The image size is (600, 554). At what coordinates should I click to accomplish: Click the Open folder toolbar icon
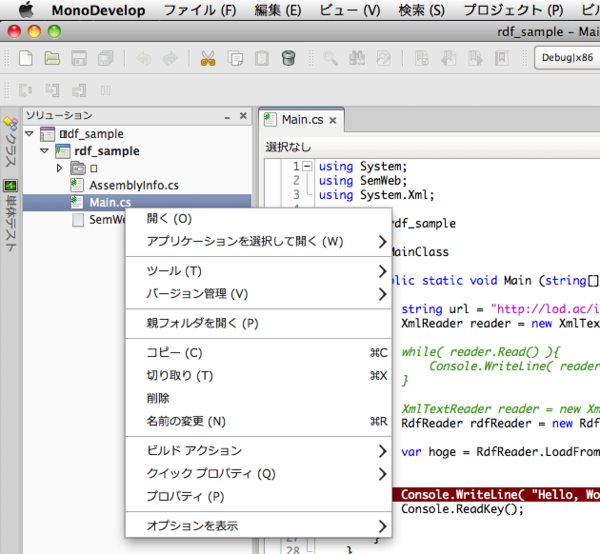click(x=52, y=58)
